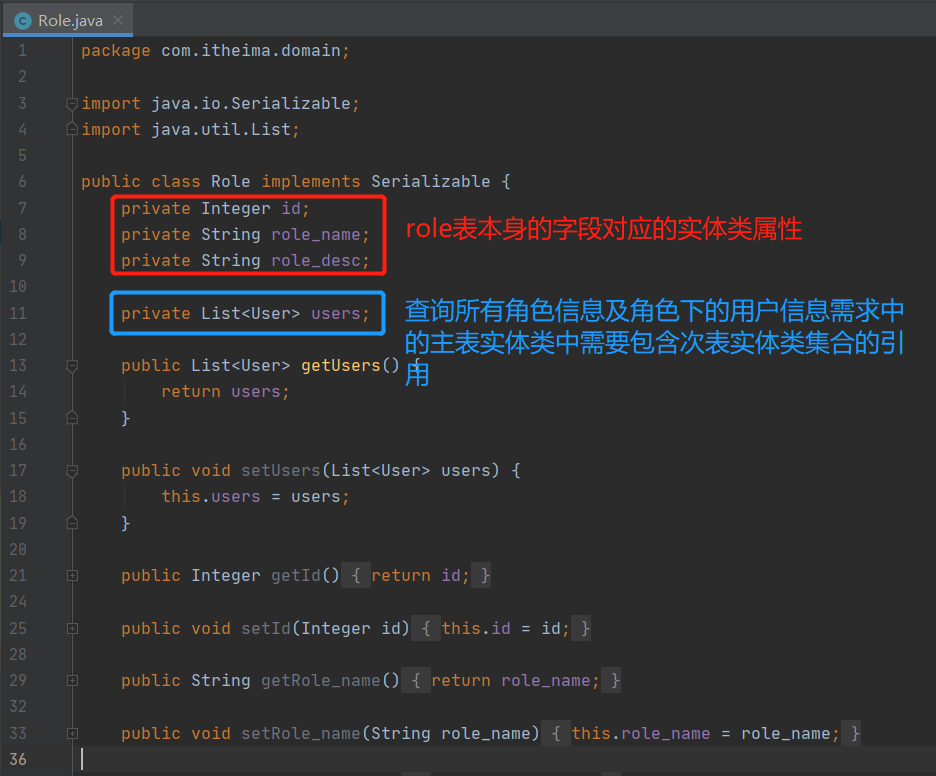Image resolution: width=936 pixels, height=776 pixels.
Task: Select the Role.java editor tab
Action: [x=67, y=20]
